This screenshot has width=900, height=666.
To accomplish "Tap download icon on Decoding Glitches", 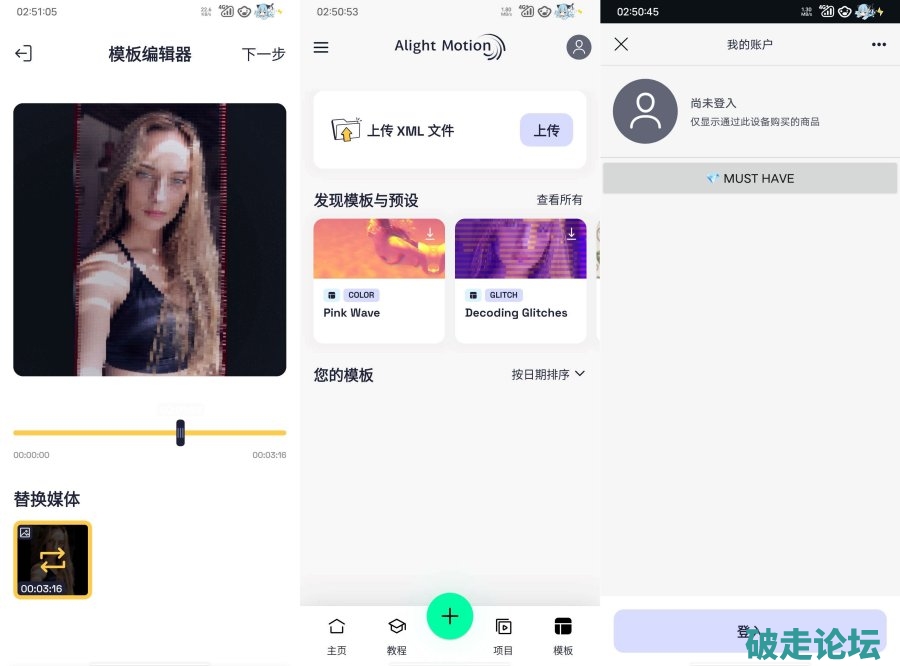I will pos(571,234).
